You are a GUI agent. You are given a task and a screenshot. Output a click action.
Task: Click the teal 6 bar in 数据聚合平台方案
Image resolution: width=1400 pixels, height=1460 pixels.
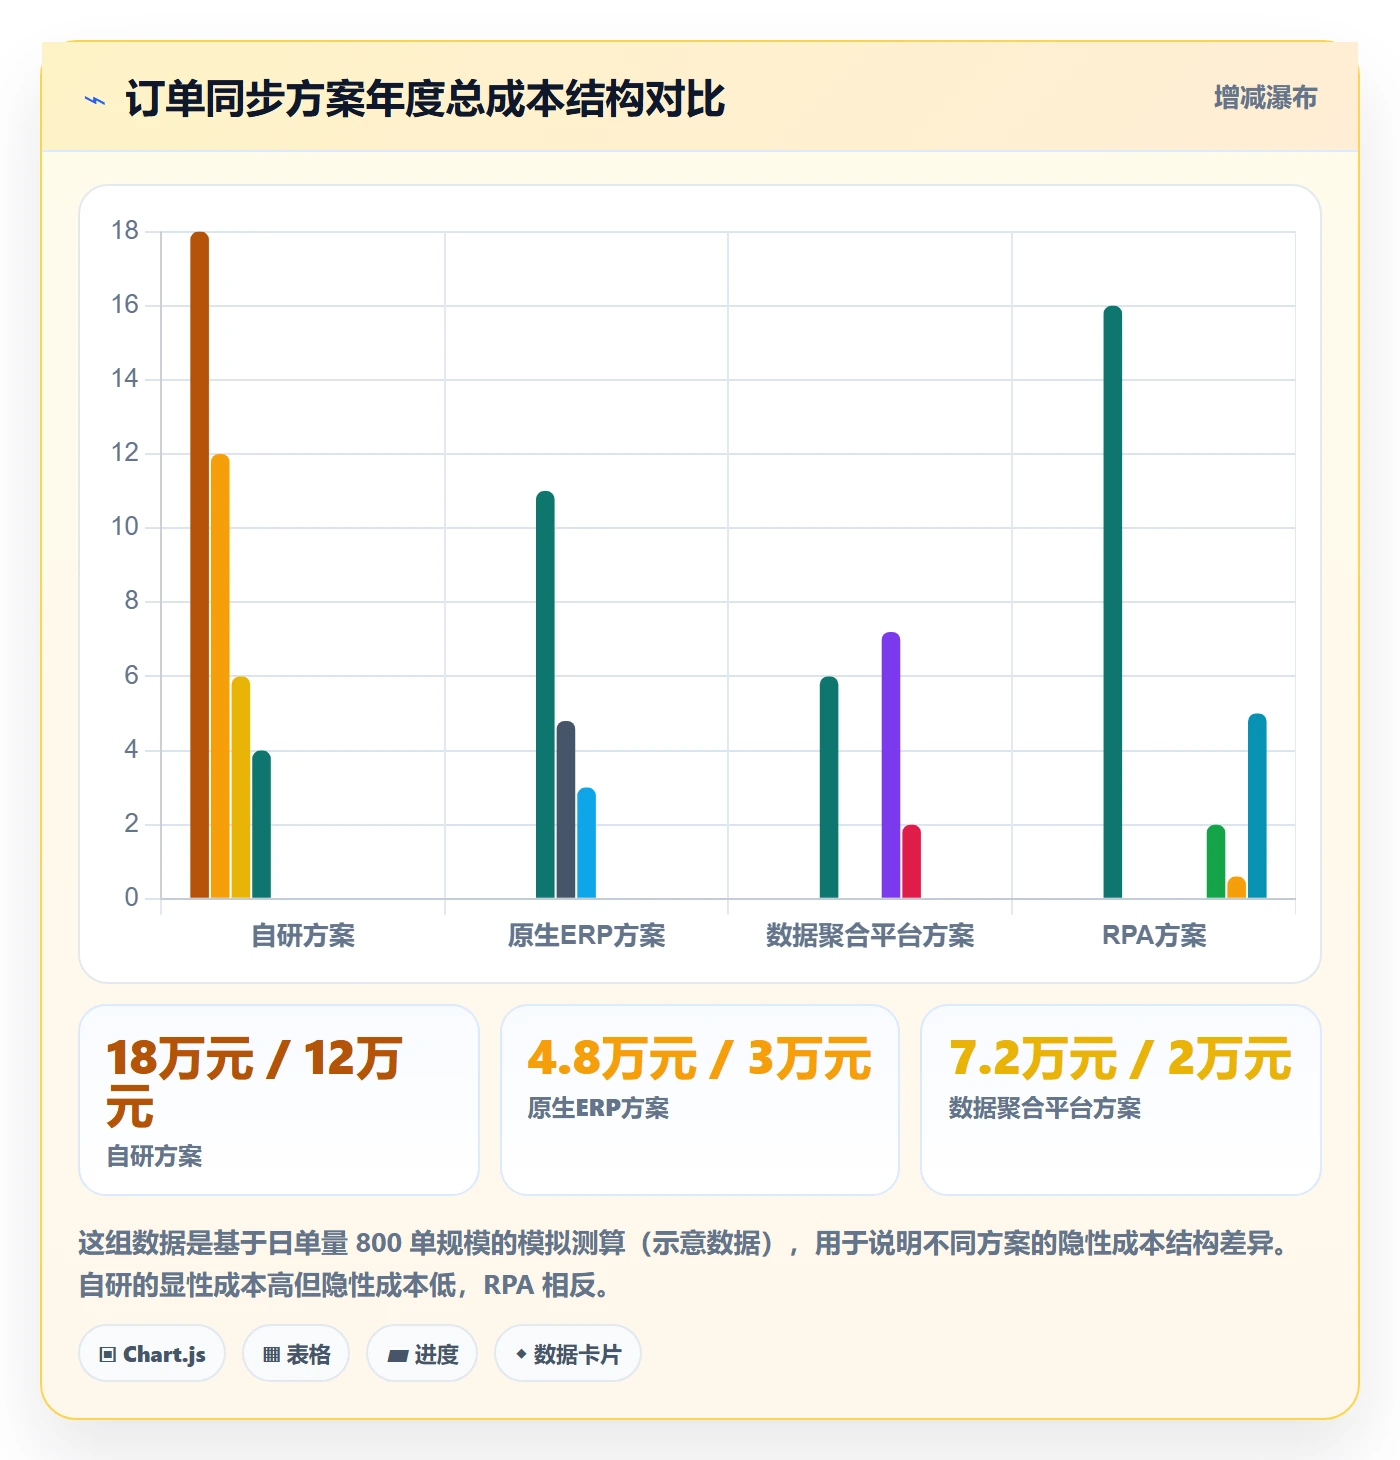pos(829,787)
